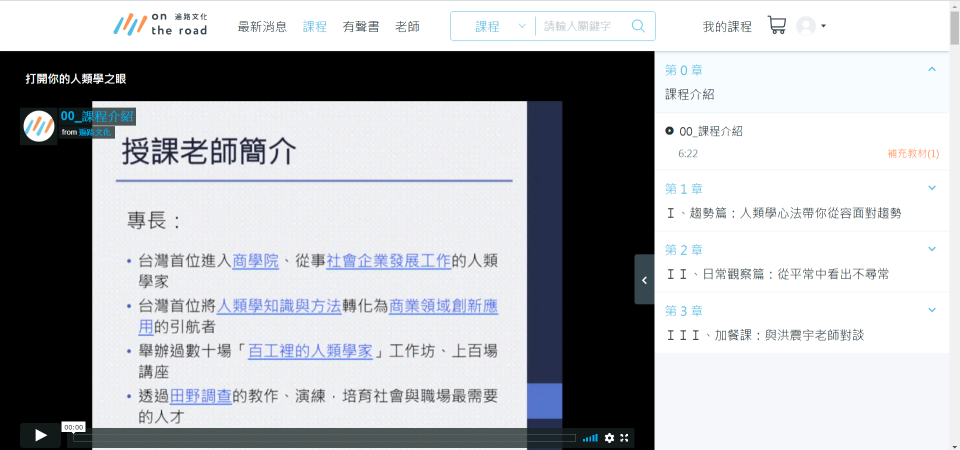This screenshot has width=960, height=450.
Task: Click play indicator beside 00_課程介紹 lesson
Action: (x=669, y=130)
